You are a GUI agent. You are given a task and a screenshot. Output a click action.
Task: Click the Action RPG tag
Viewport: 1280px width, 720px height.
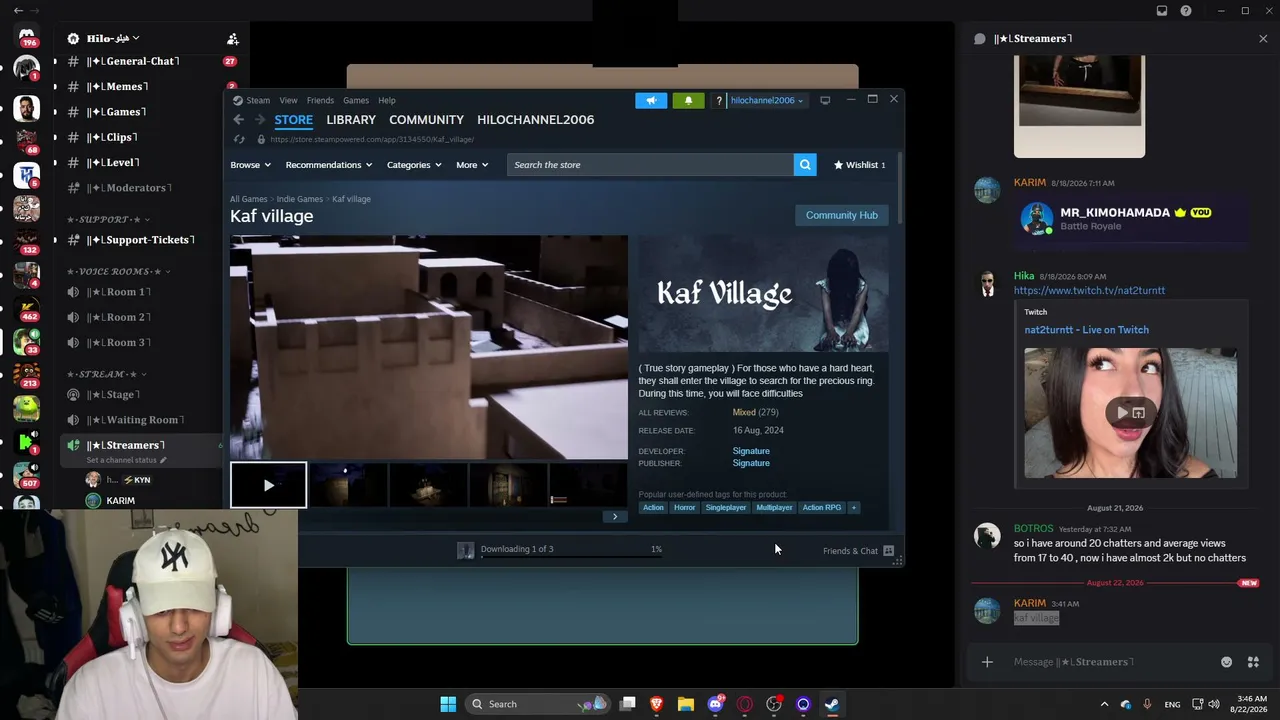coord(822,507)
